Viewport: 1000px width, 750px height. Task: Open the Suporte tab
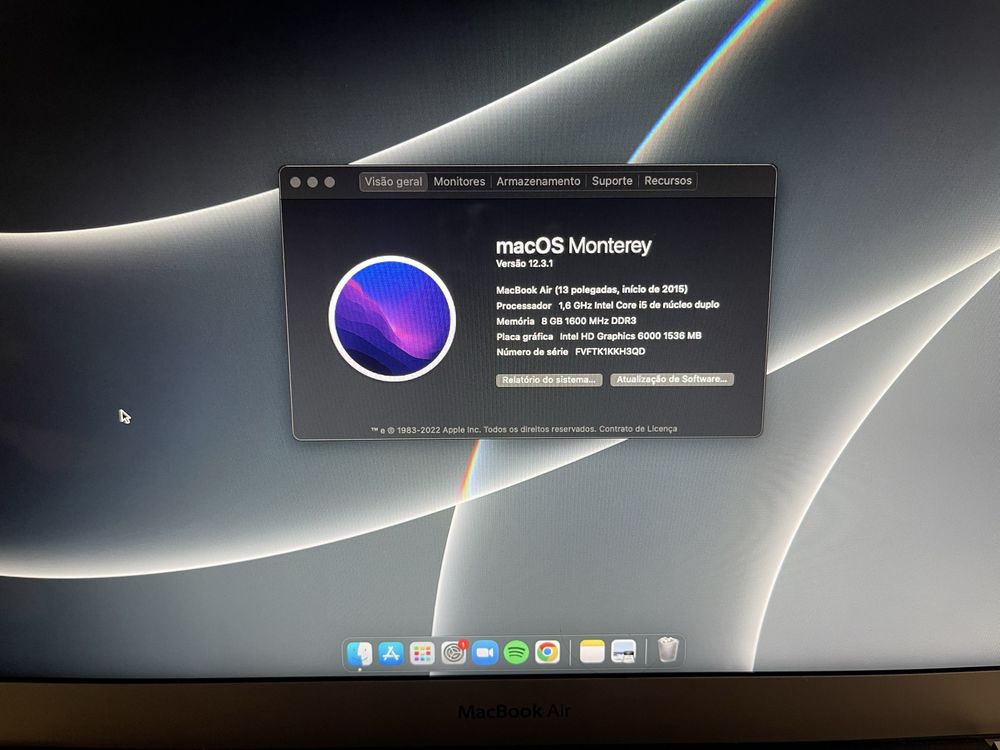pos(612,180)
